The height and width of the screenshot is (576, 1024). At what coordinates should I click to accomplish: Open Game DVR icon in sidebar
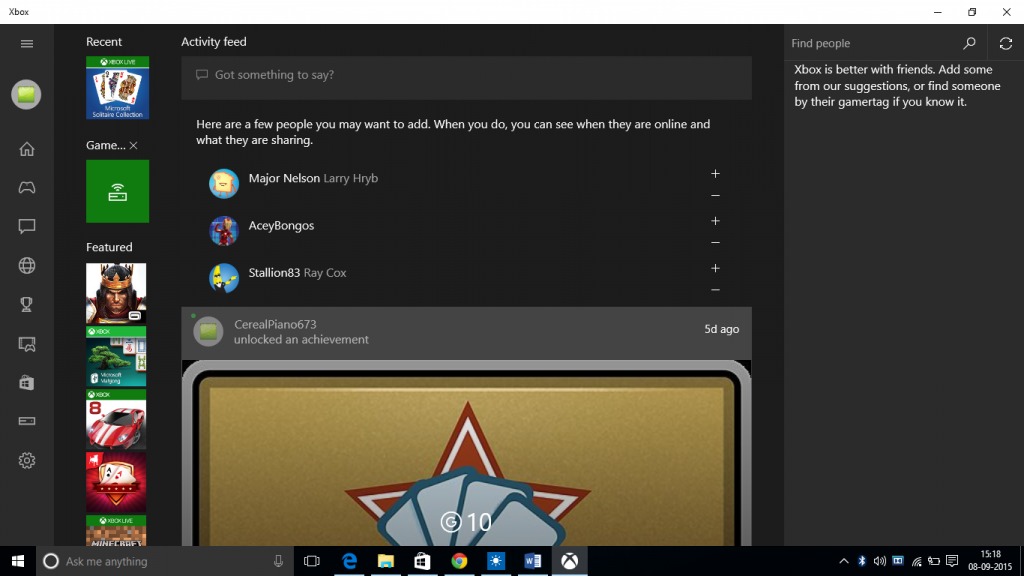[x=27, y=344]
